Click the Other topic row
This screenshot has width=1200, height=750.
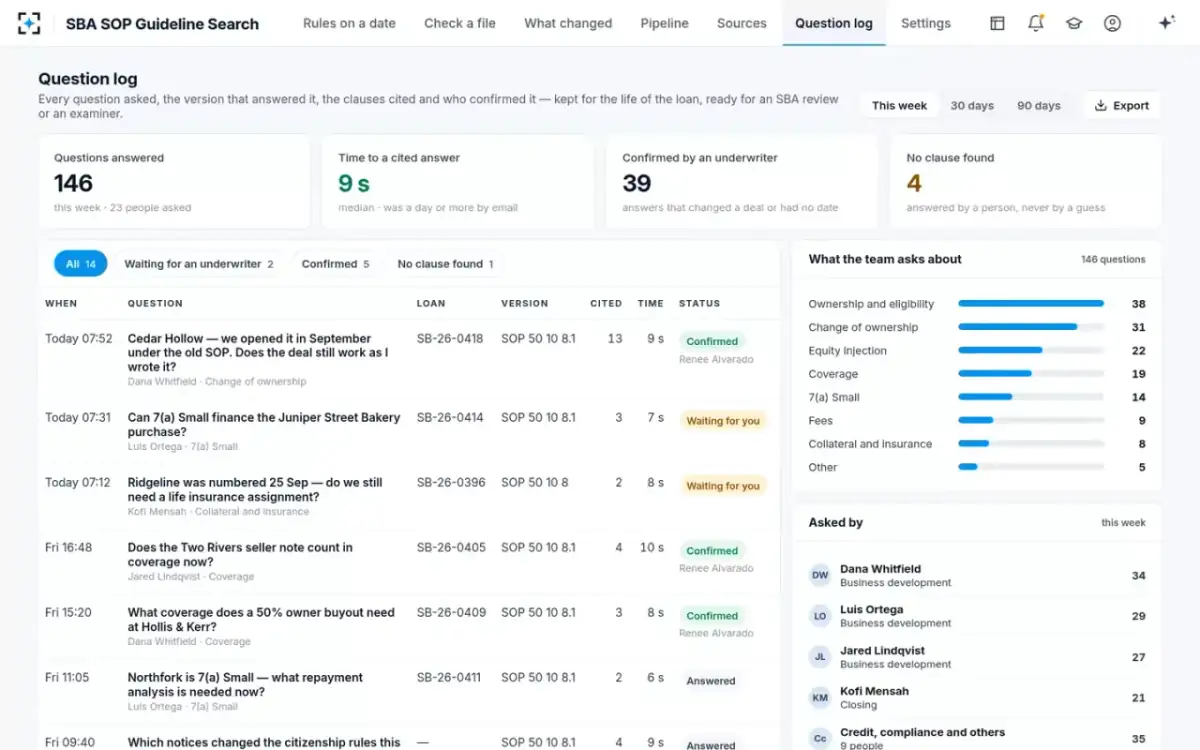tap(977, 467)
